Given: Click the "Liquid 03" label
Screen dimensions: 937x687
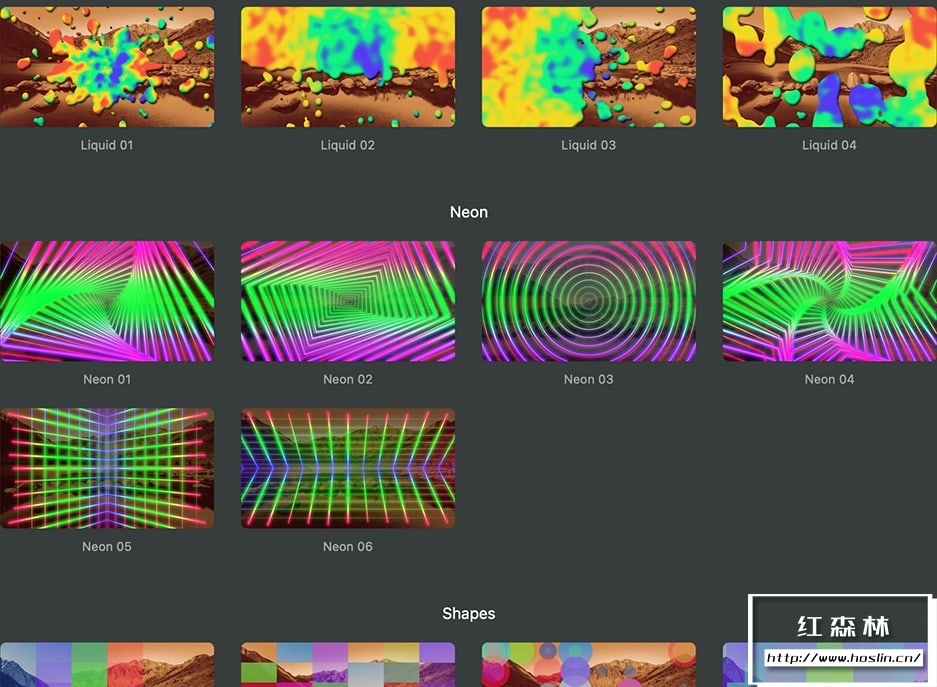Looking at the screenshot, I should pyautogui.click(x=589, y=145).
